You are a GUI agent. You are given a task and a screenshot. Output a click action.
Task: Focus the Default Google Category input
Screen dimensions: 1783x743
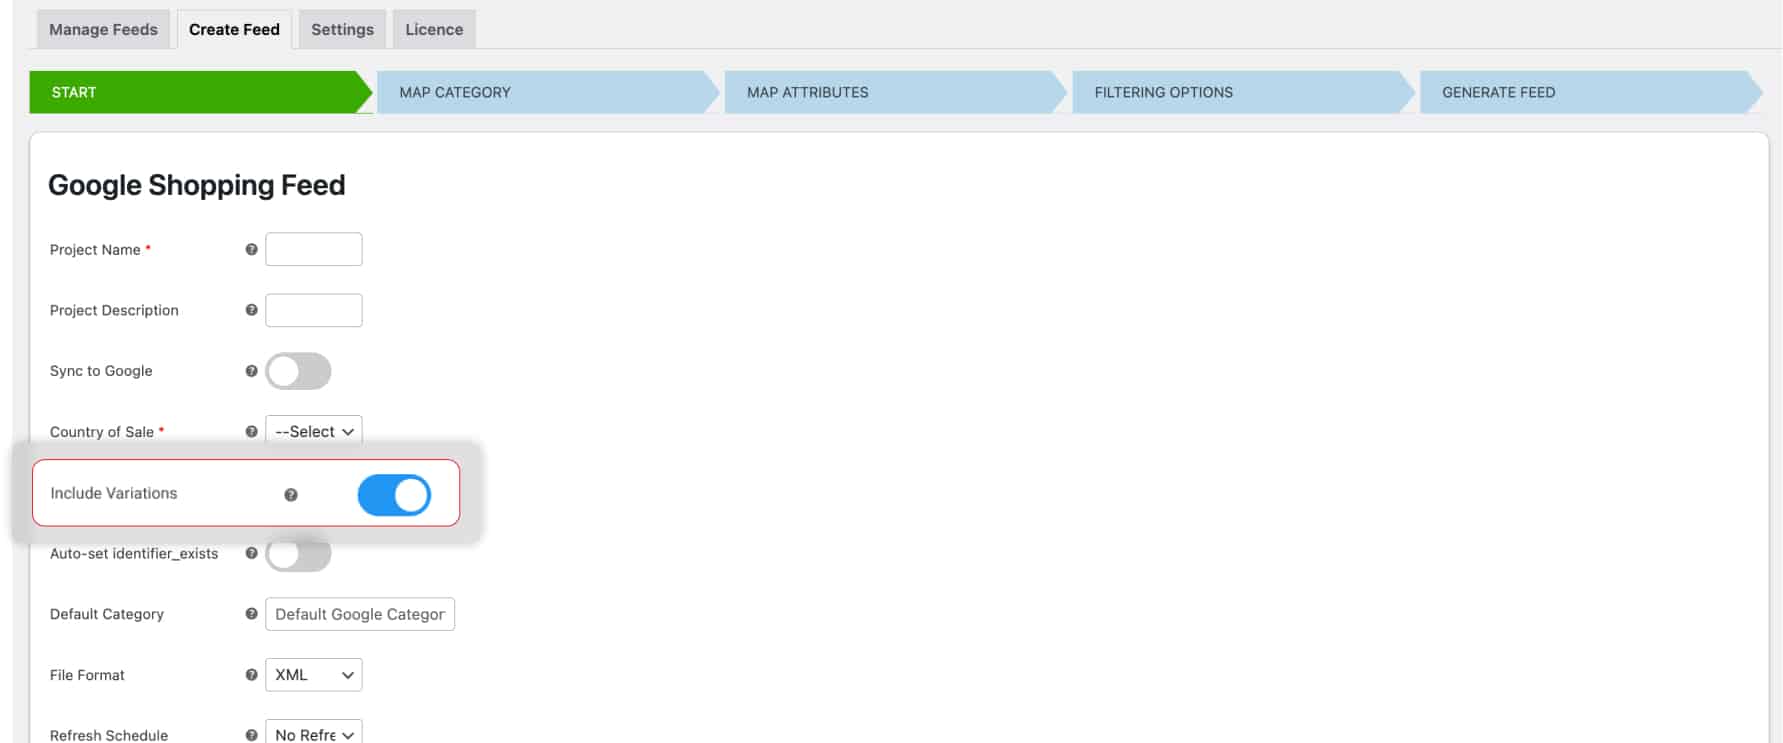(359, 614)
